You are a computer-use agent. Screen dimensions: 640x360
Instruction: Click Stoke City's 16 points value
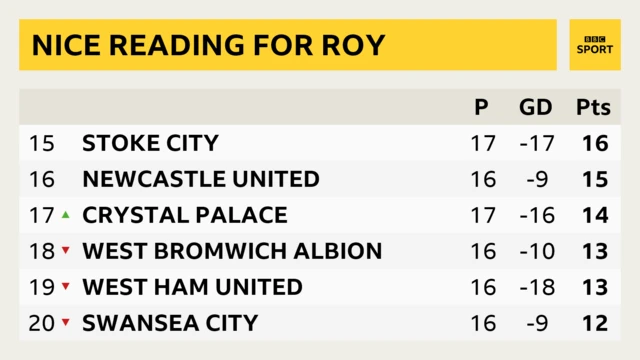(x=596, y=143)
